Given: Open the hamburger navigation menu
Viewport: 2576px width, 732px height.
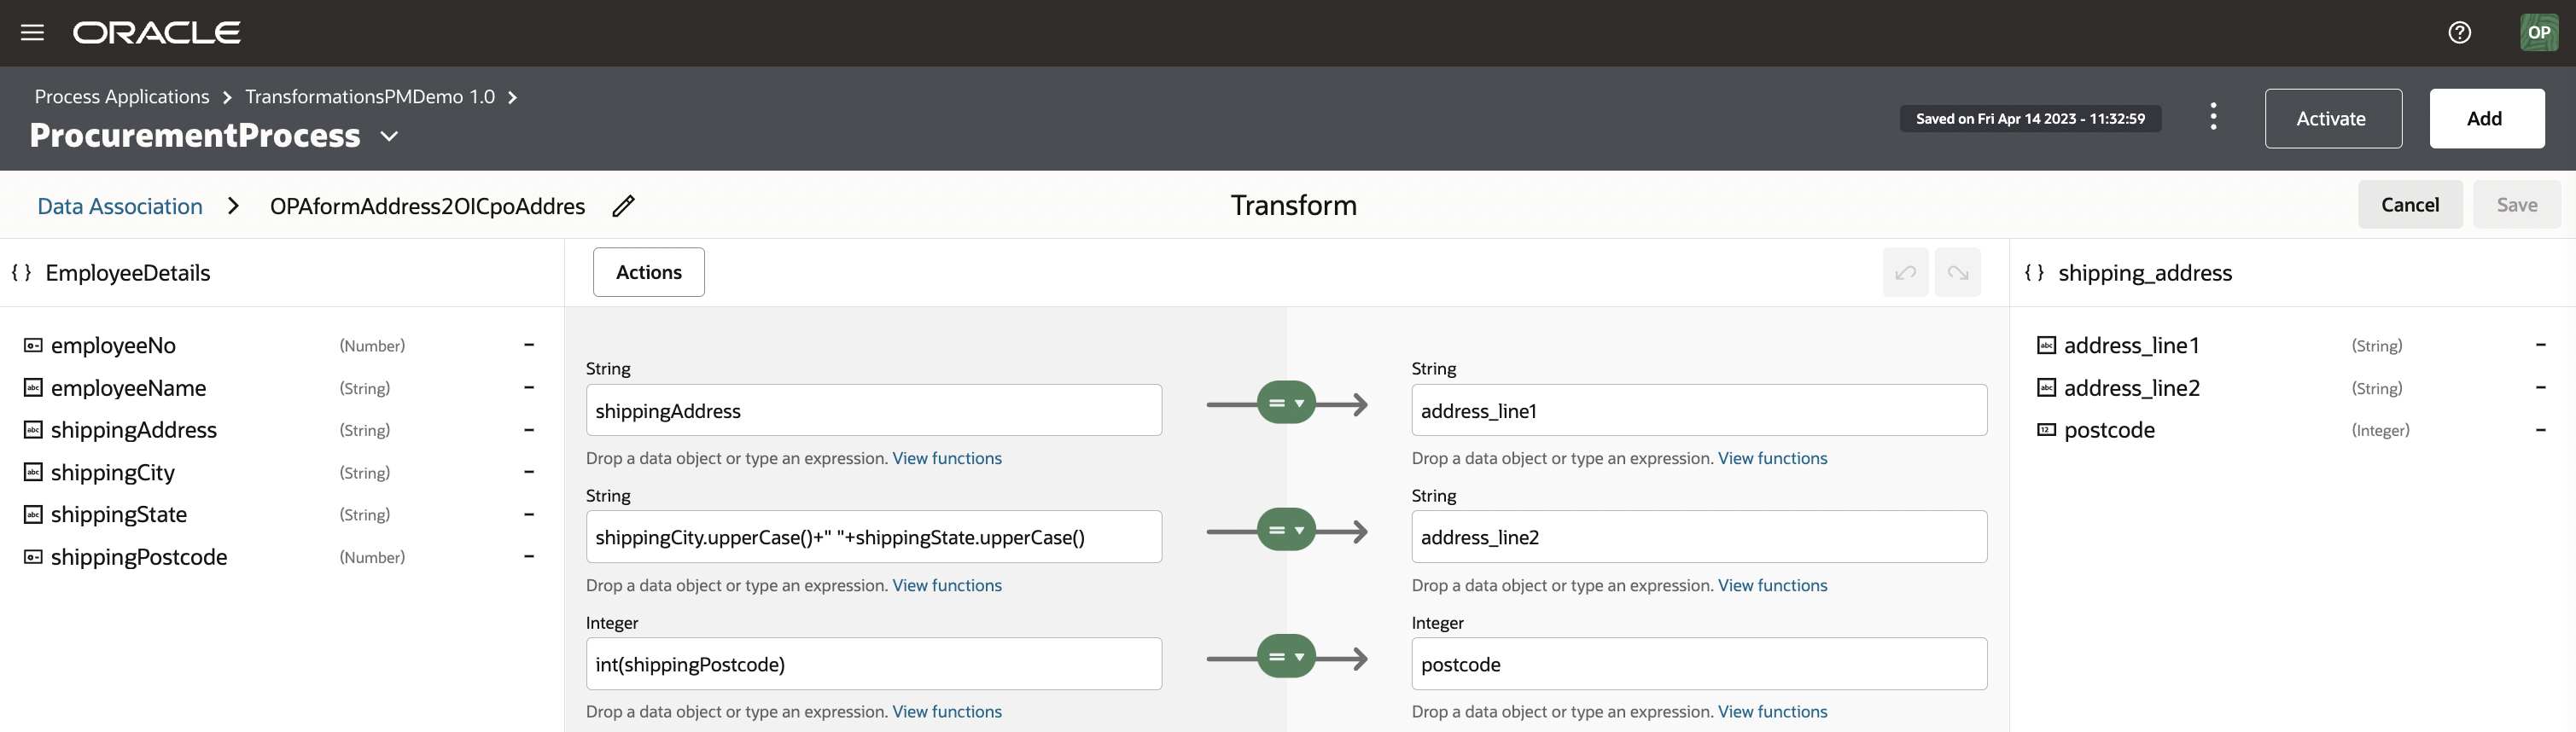Looking at the screenshot, I should click(x=32, y=33).
